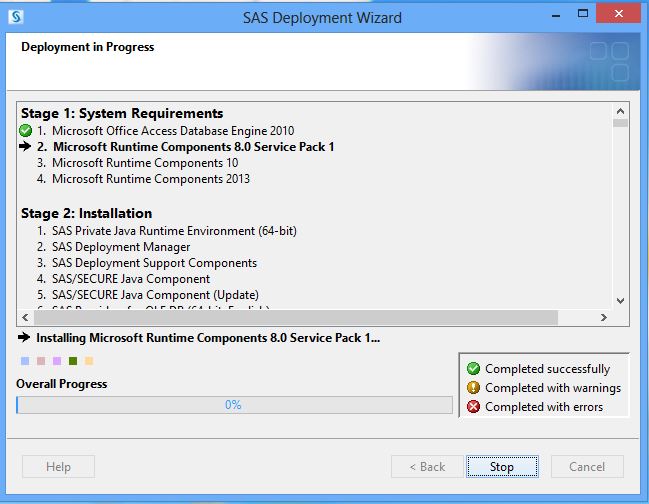Click the dark green animated progress square
The height and width of the screenshot is (504, 649).
pos(73,361)
